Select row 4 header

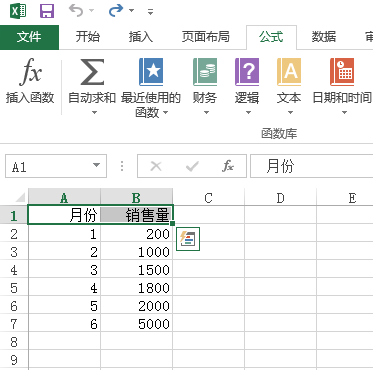click(14, 270)
